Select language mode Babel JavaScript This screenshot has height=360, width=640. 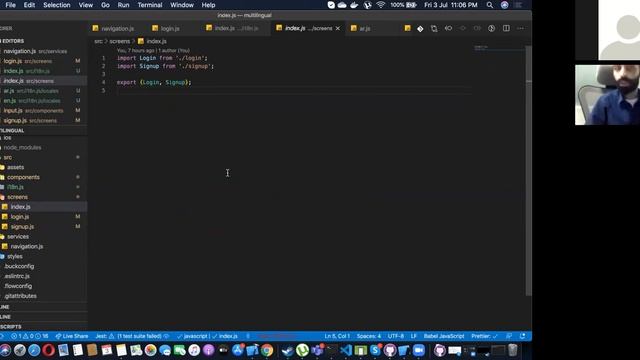[x=444, y=336]
